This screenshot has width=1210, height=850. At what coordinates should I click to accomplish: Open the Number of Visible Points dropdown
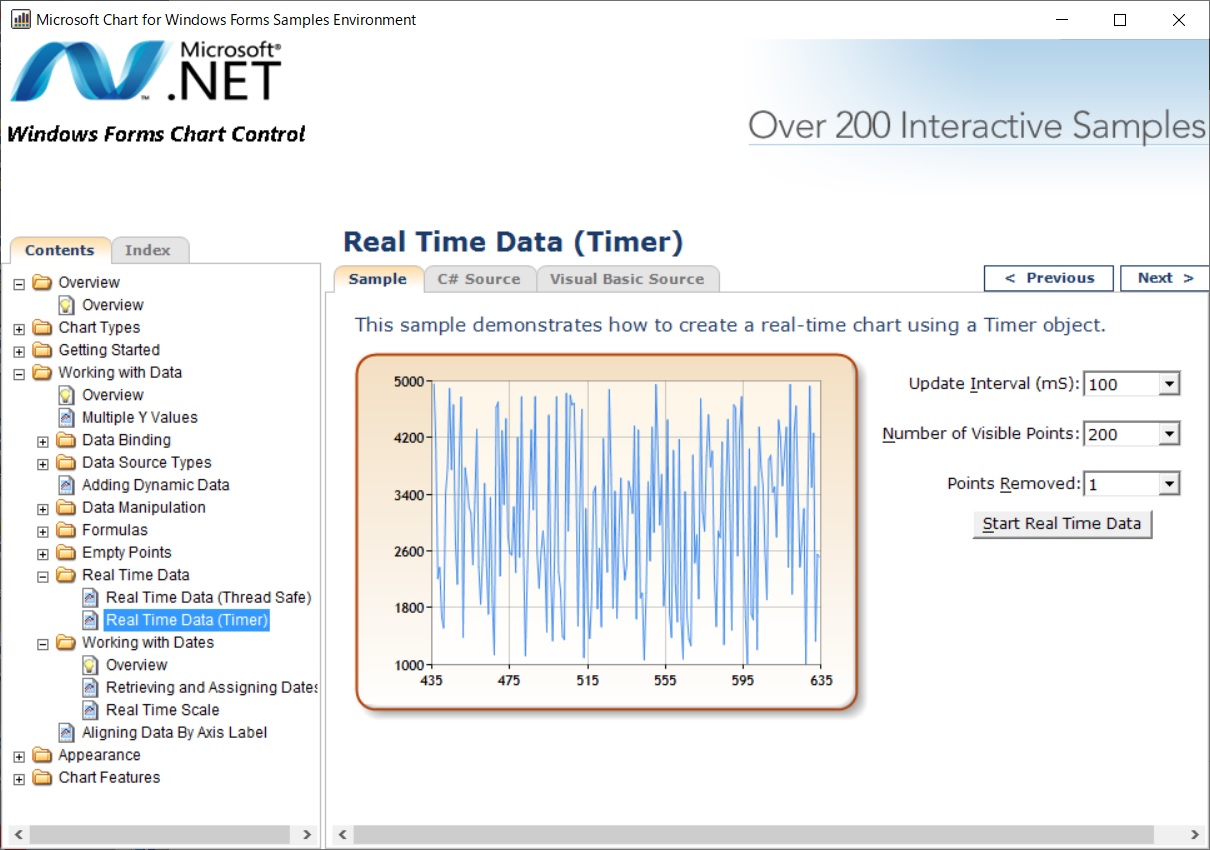(1168, 434)
